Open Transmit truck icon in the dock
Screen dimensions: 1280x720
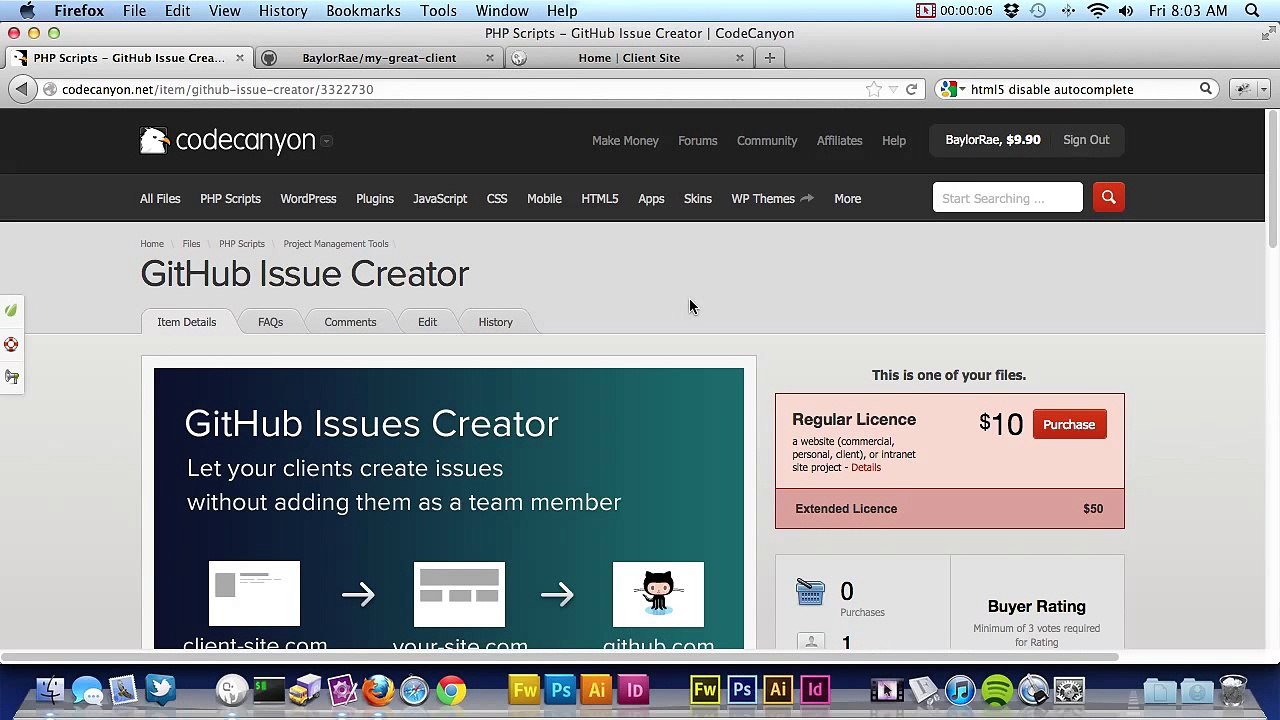tap(305, 690)
